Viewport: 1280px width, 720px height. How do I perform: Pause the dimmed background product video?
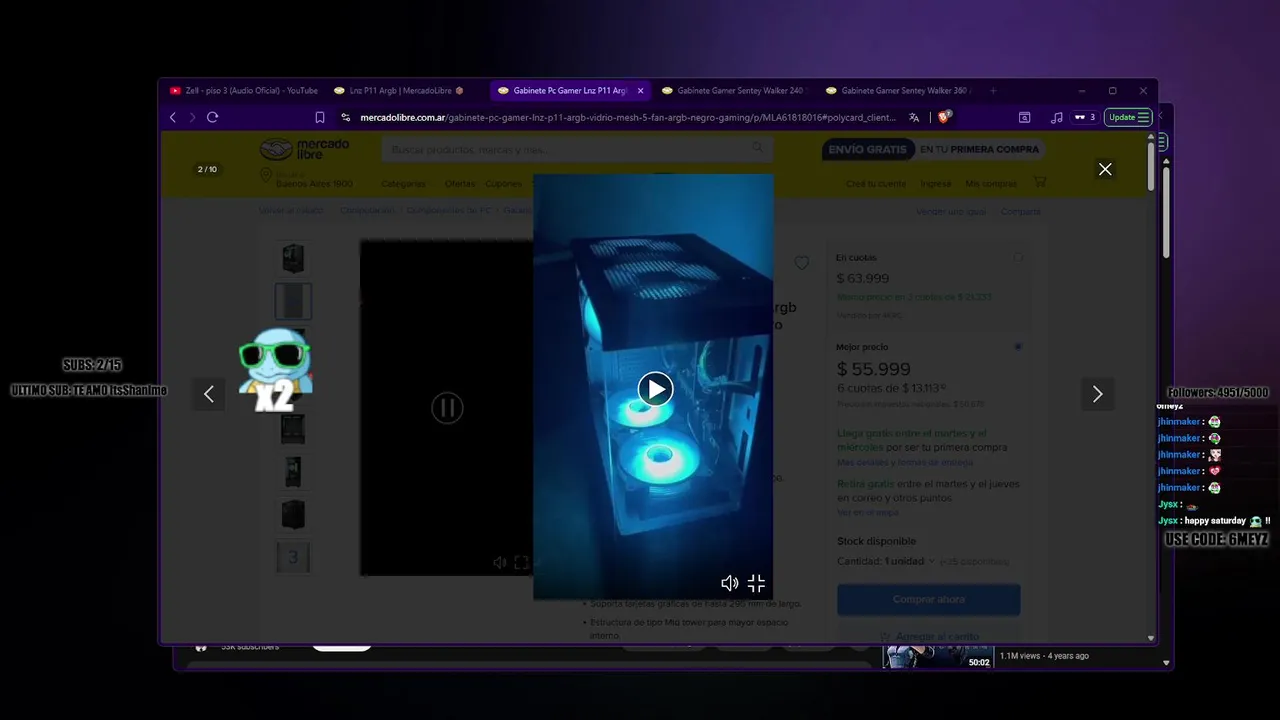pos(447,407)
